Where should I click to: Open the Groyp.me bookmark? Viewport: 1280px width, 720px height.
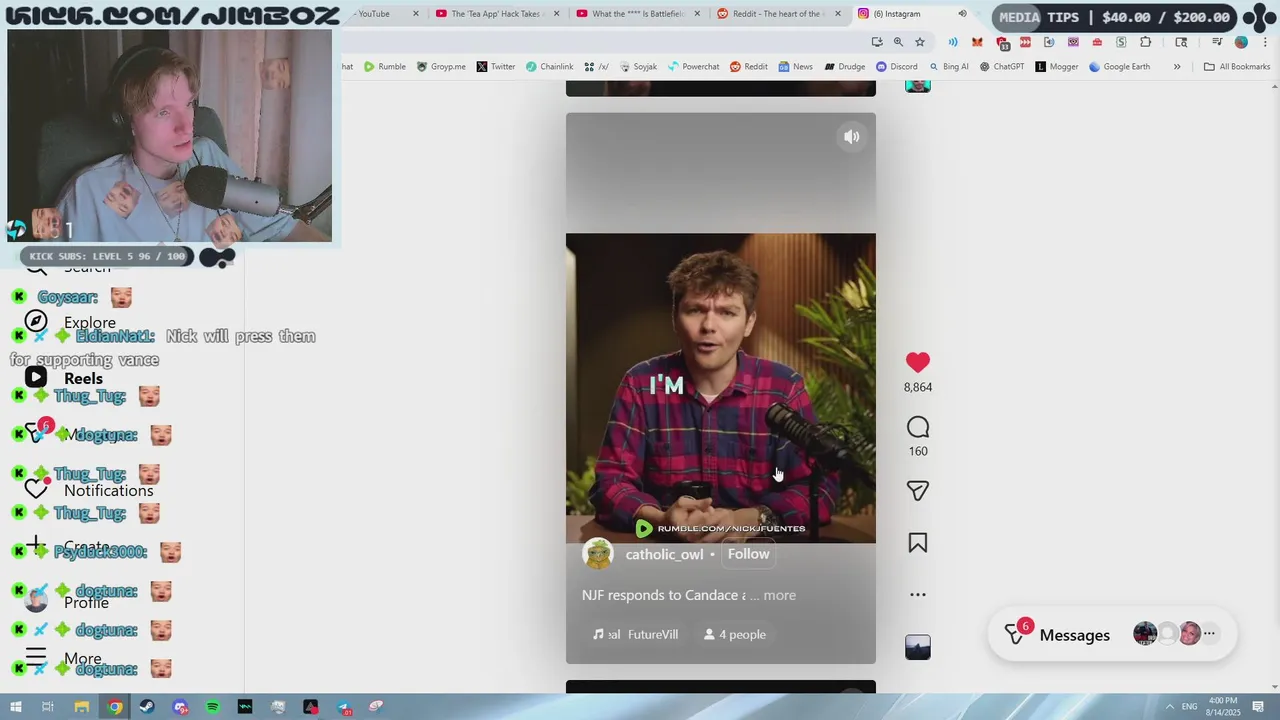click(441, 67)
